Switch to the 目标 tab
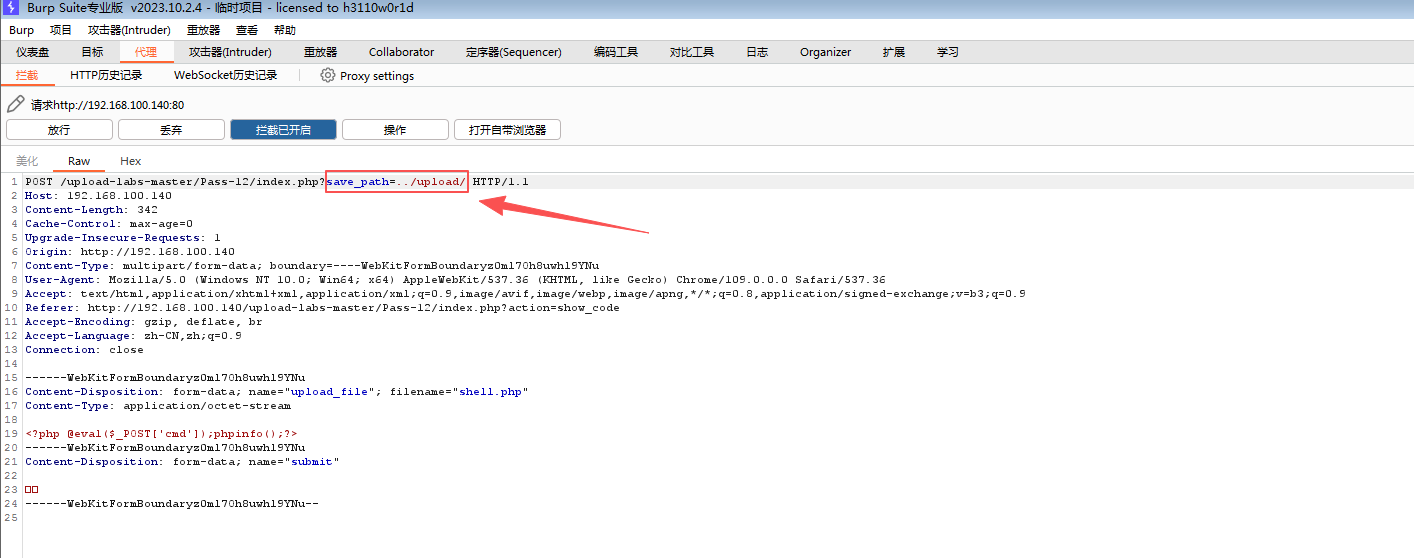This screenshot has width=1414, height=558. pos(92,52)
